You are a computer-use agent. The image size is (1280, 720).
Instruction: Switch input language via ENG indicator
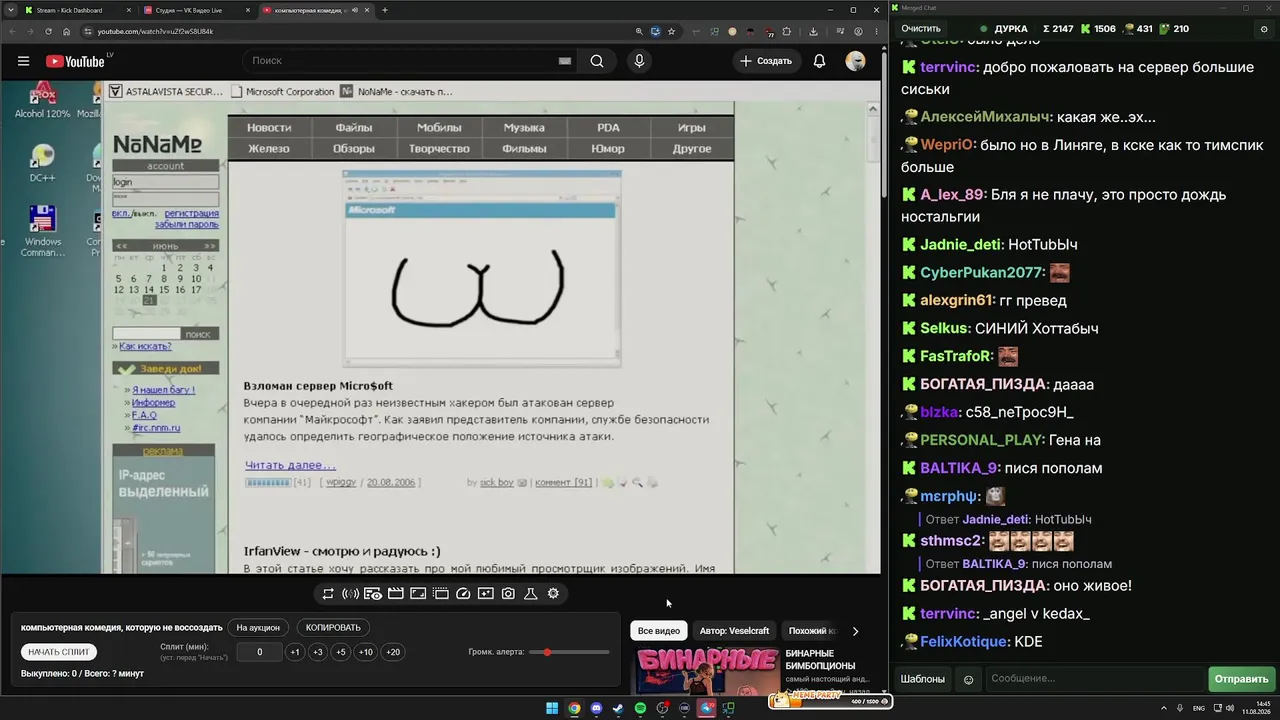coord(1199,709)
